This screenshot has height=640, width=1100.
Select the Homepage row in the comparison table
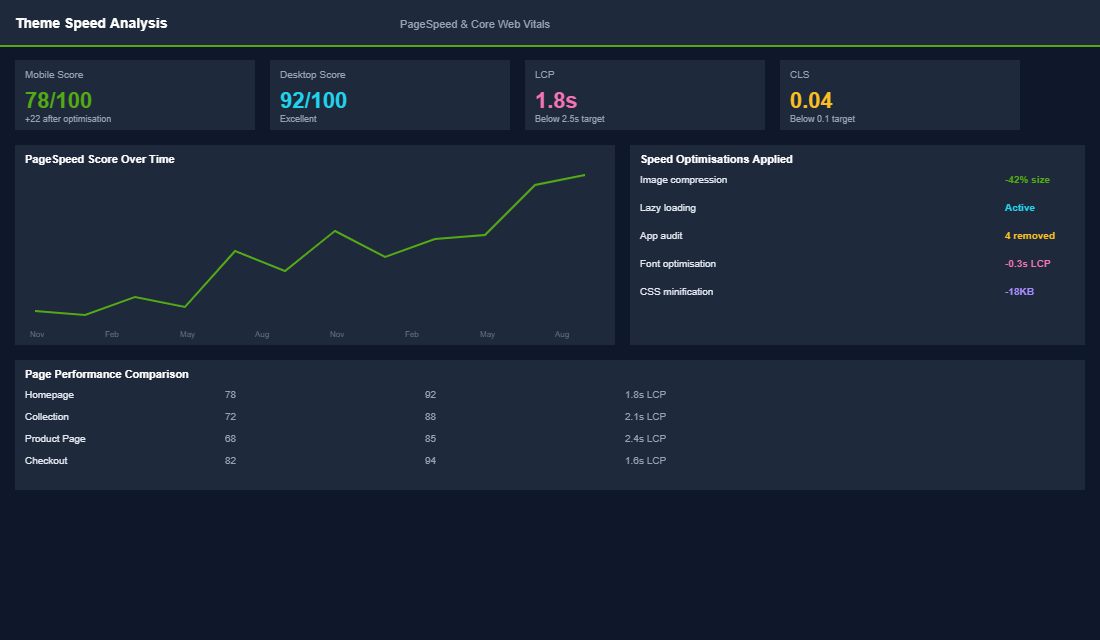(49, 394)
